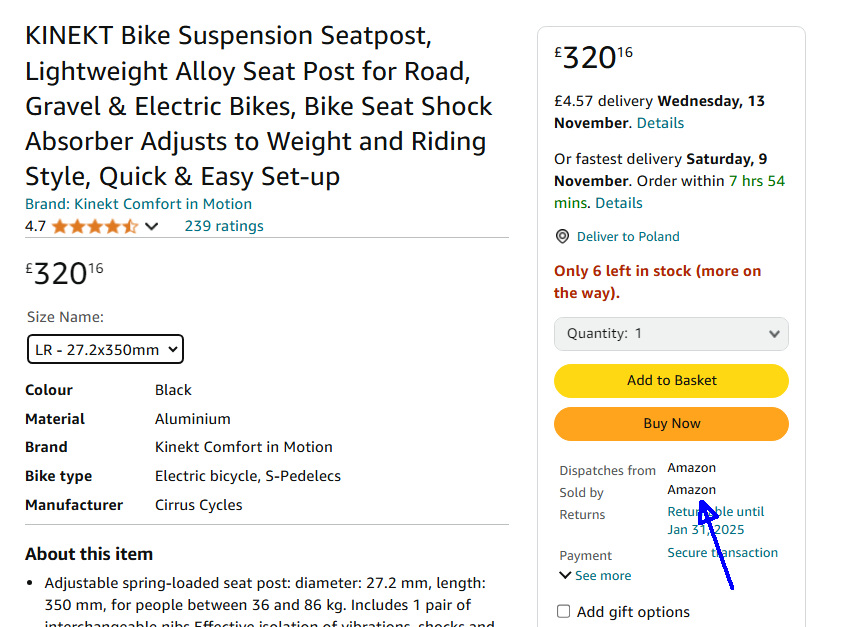Open Details for fastest Saturday delivery
This screenshot has width=847, height=627.
tap(618, 203)
